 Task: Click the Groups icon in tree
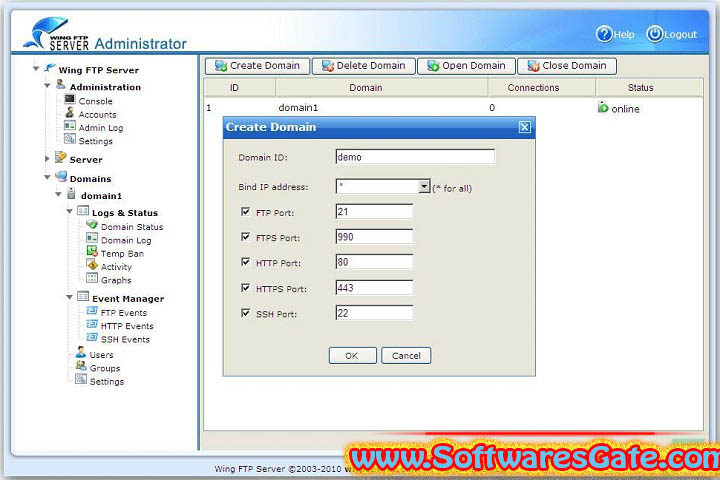click(x=81, y=366)
